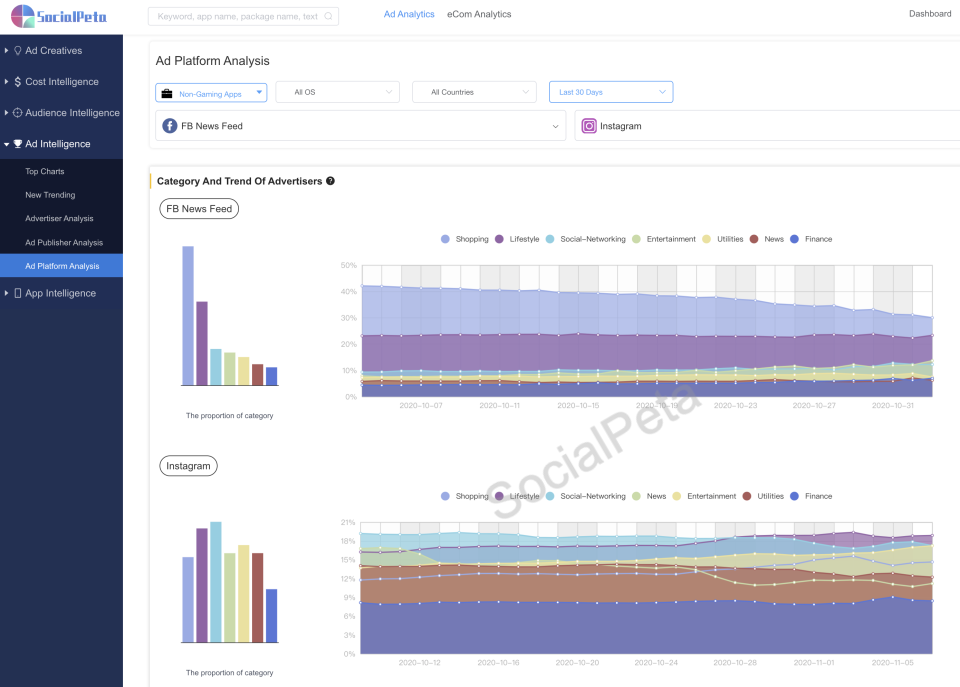Hide Social-Networking in Instagram chart legend
The height and width of the screenshot is (687, 960).
(585, 496)
